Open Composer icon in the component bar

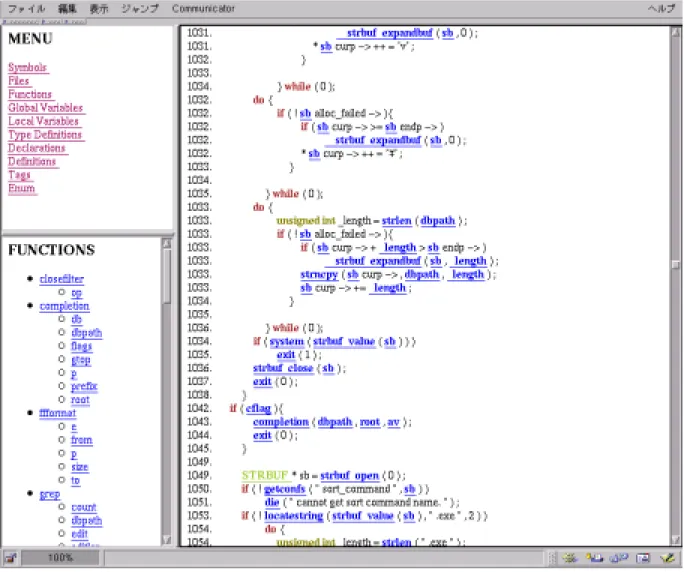[x=667, y=558]
